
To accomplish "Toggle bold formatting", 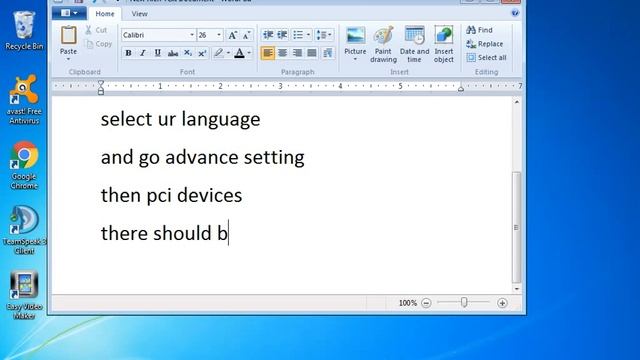I will point(128,53).
